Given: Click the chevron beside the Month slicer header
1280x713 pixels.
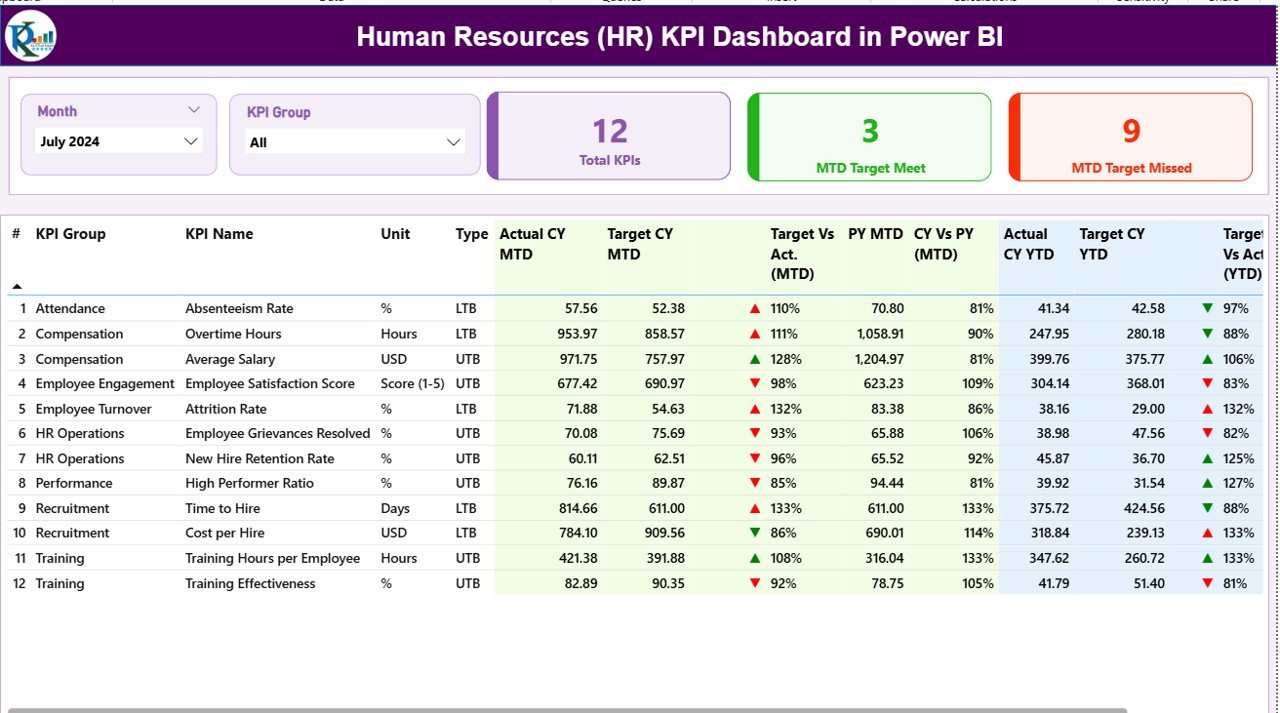Looking at the screenshot, I should coord(196,110).
